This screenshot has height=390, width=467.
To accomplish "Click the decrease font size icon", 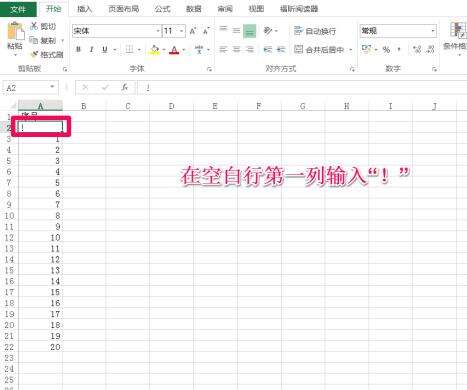I will 206,31.
